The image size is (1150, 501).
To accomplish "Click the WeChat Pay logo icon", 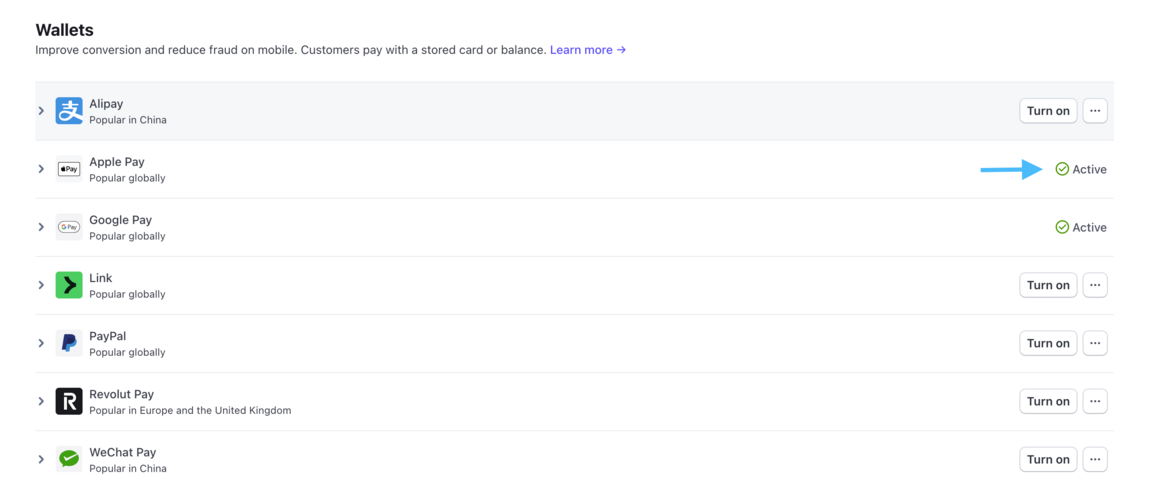I will (69, 459).
